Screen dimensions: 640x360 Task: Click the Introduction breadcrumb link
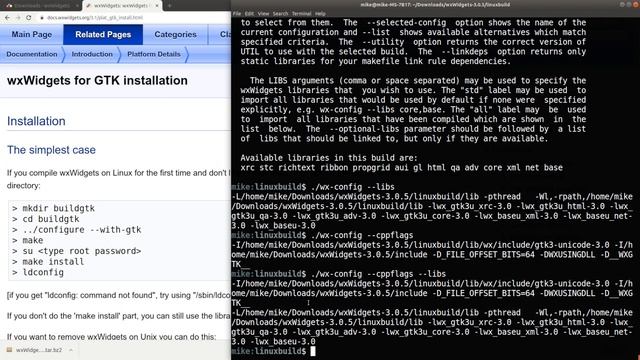tap(92, 54)
